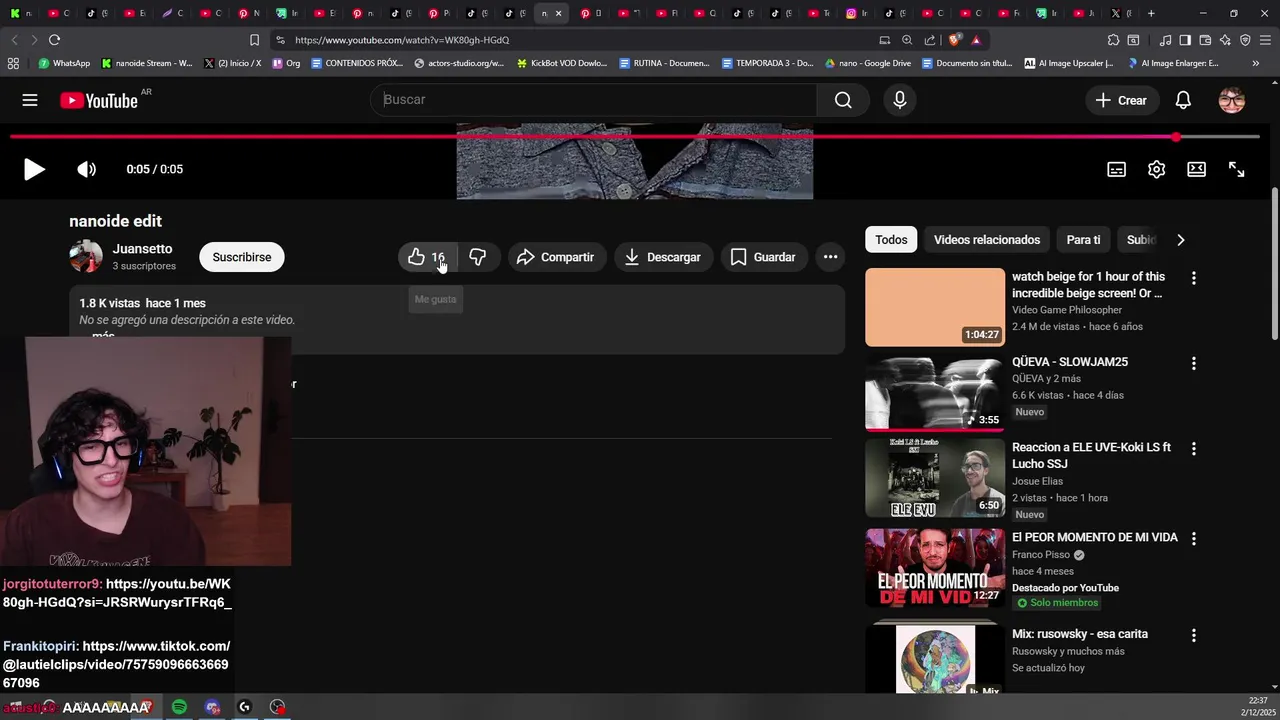The width and height of the screenshot is (1280, 720).
Task: Open the Josue Elias reaction thumbnail
Action: point(935,478)
